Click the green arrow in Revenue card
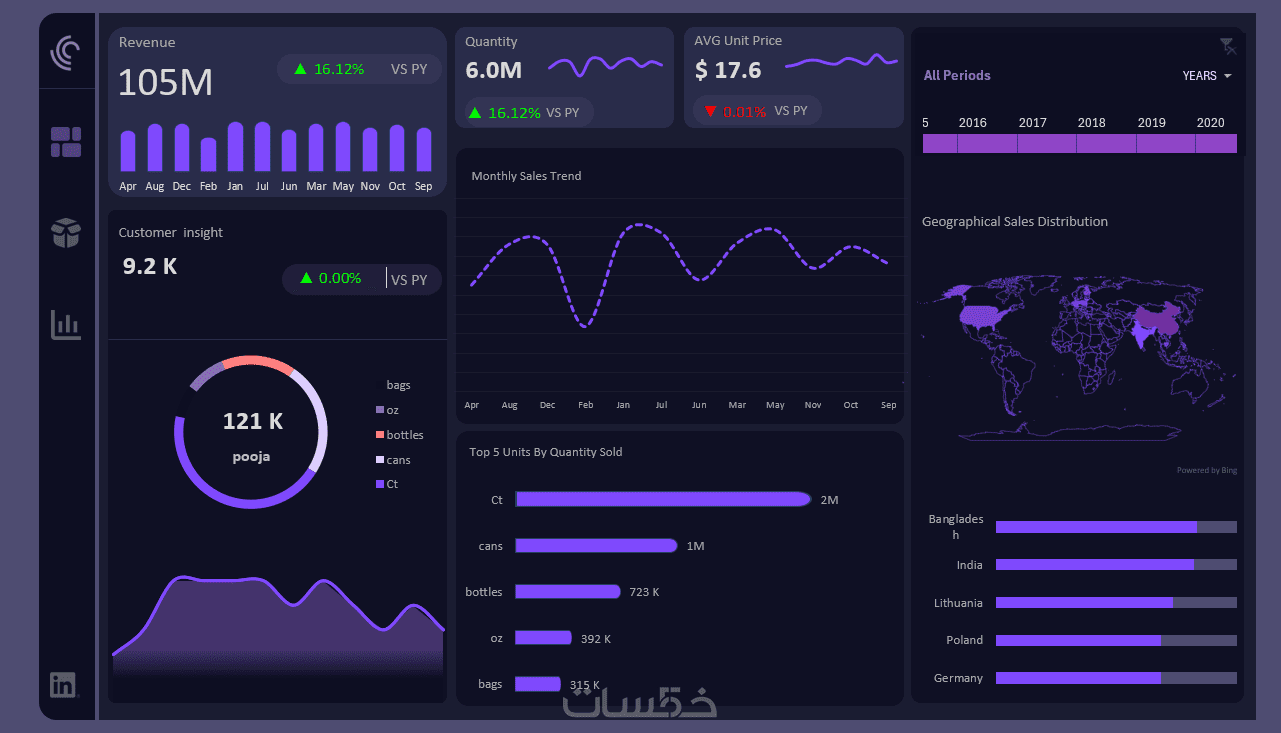Image resolution: width=1281 pixels, height=733 pixels. 300,69
